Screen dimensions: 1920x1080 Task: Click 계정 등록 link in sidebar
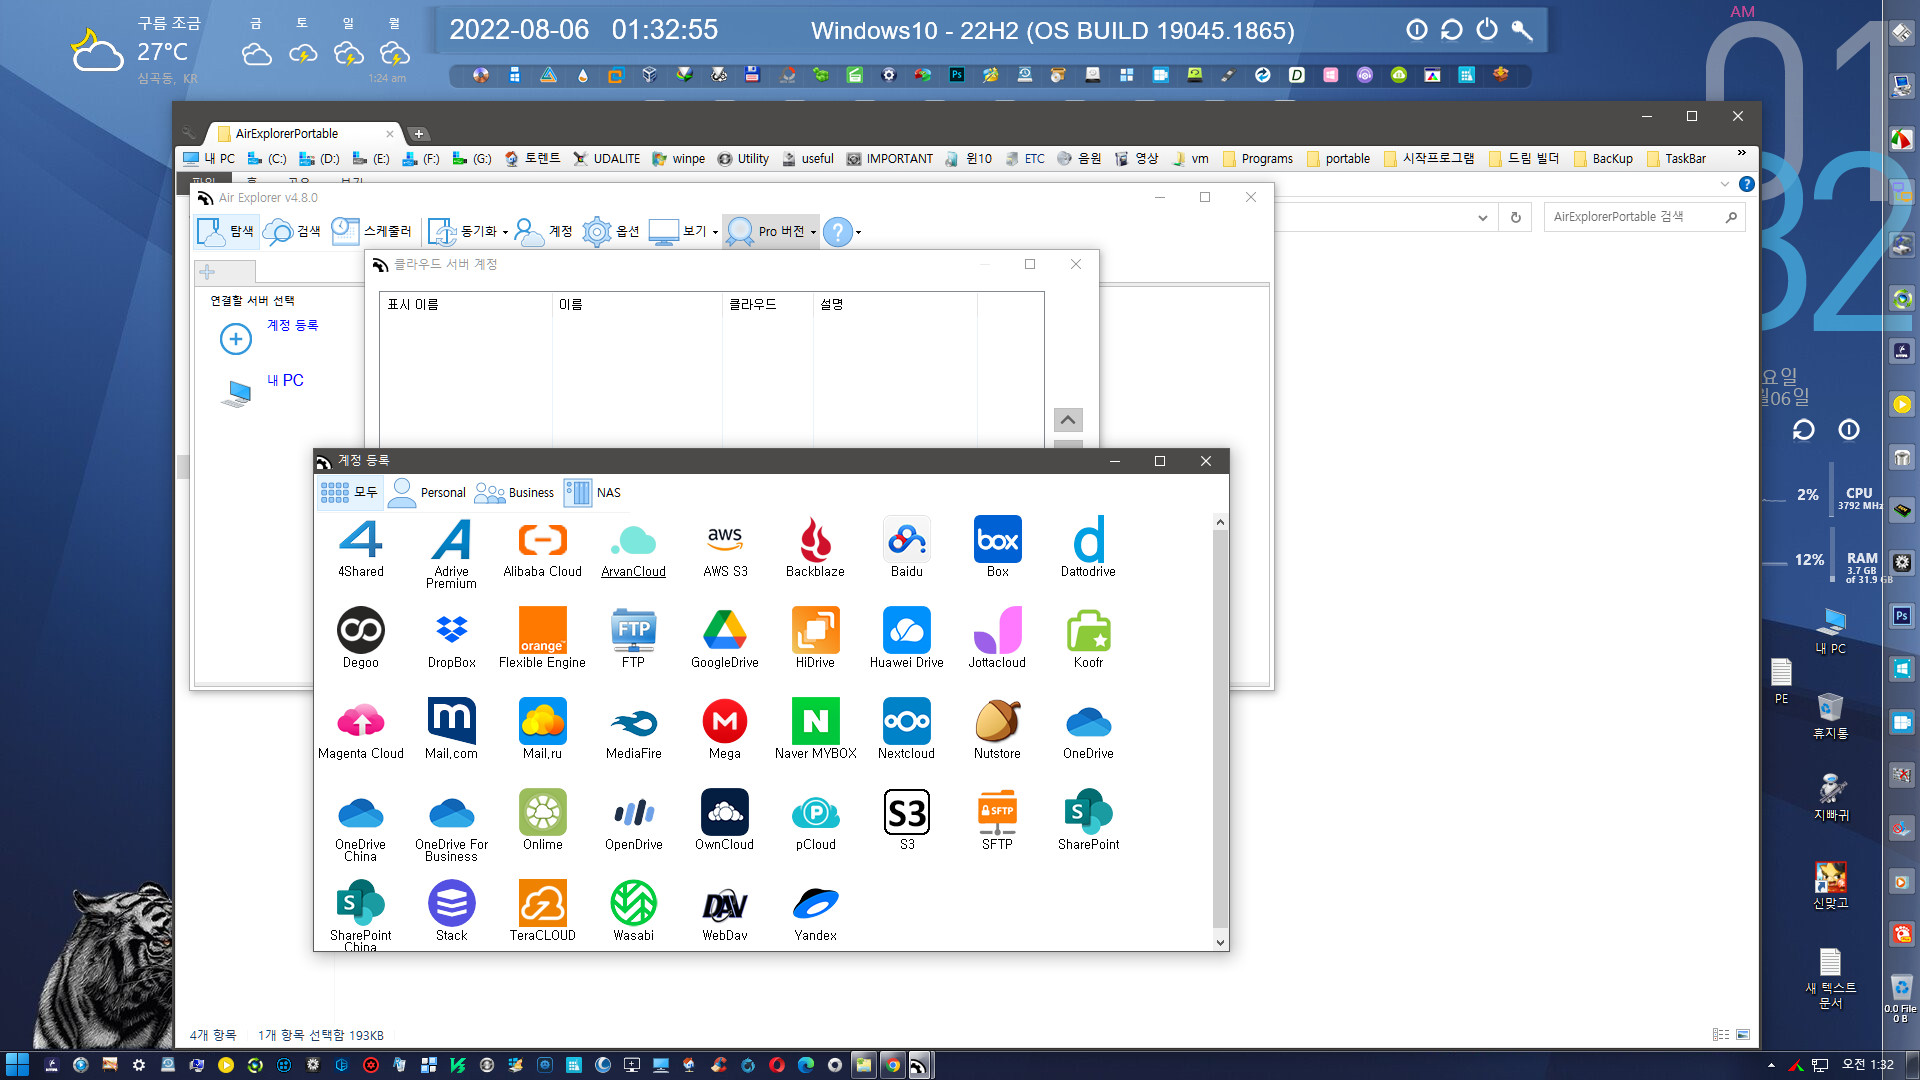point(292,326)
